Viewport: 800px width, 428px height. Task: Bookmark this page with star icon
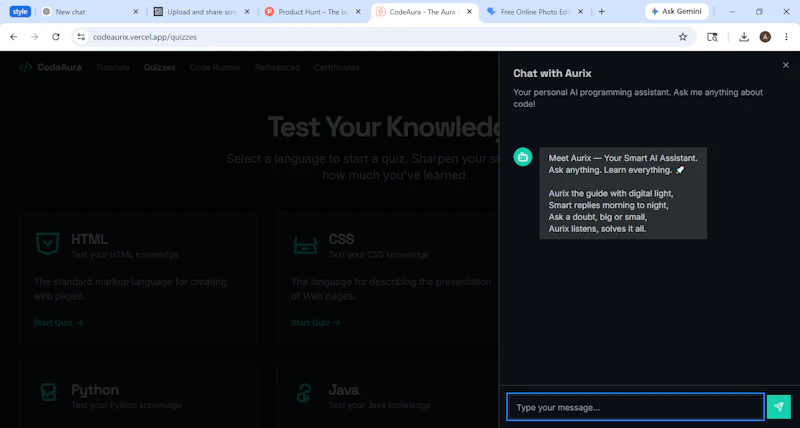point(683,37)
